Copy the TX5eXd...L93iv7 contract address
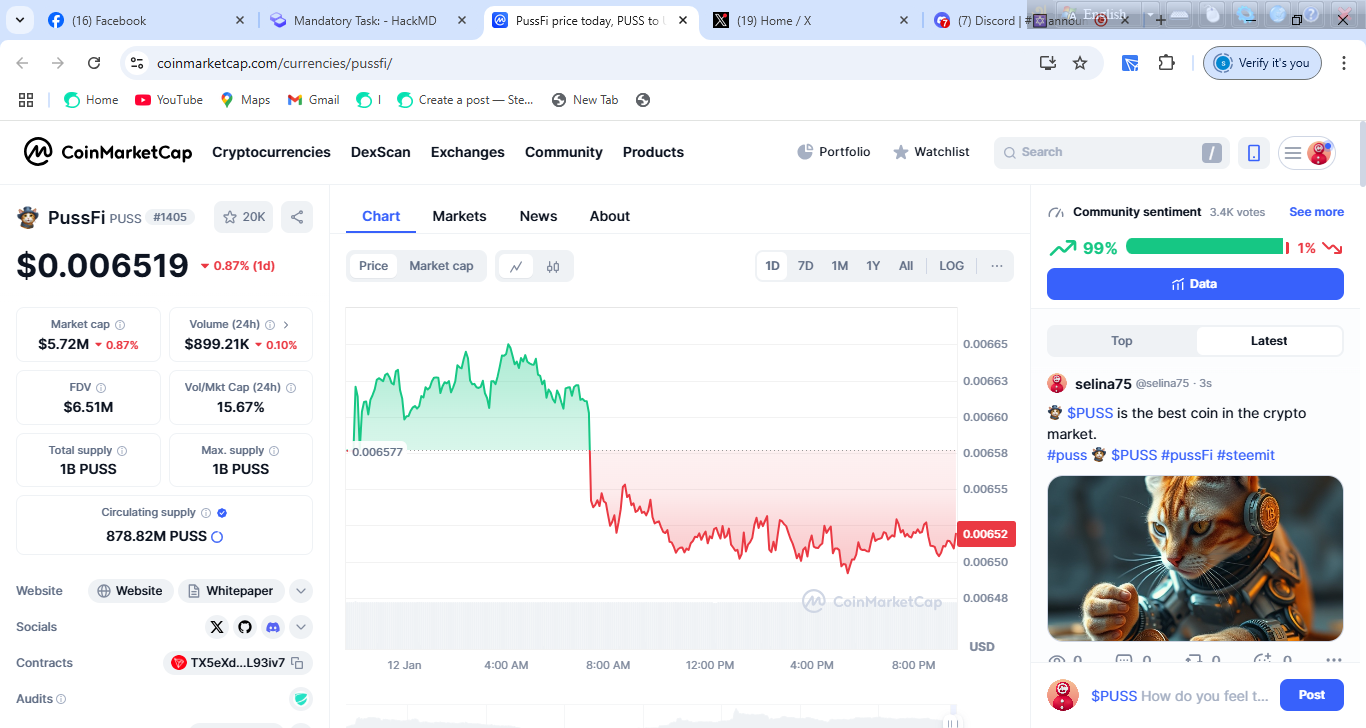 point(297,663)
